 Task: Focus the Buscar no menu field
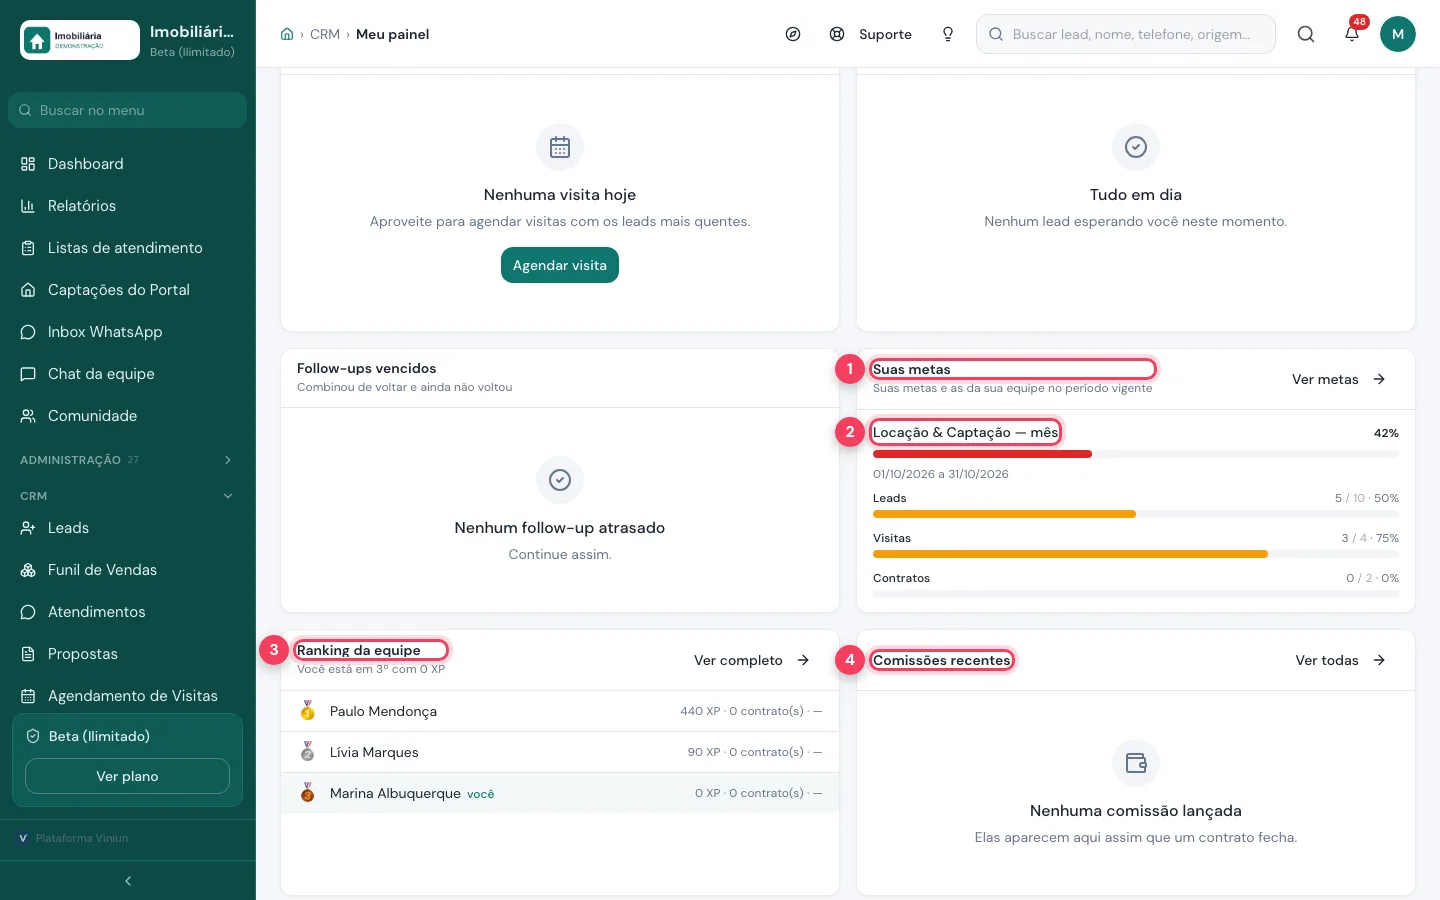(128, 110)
